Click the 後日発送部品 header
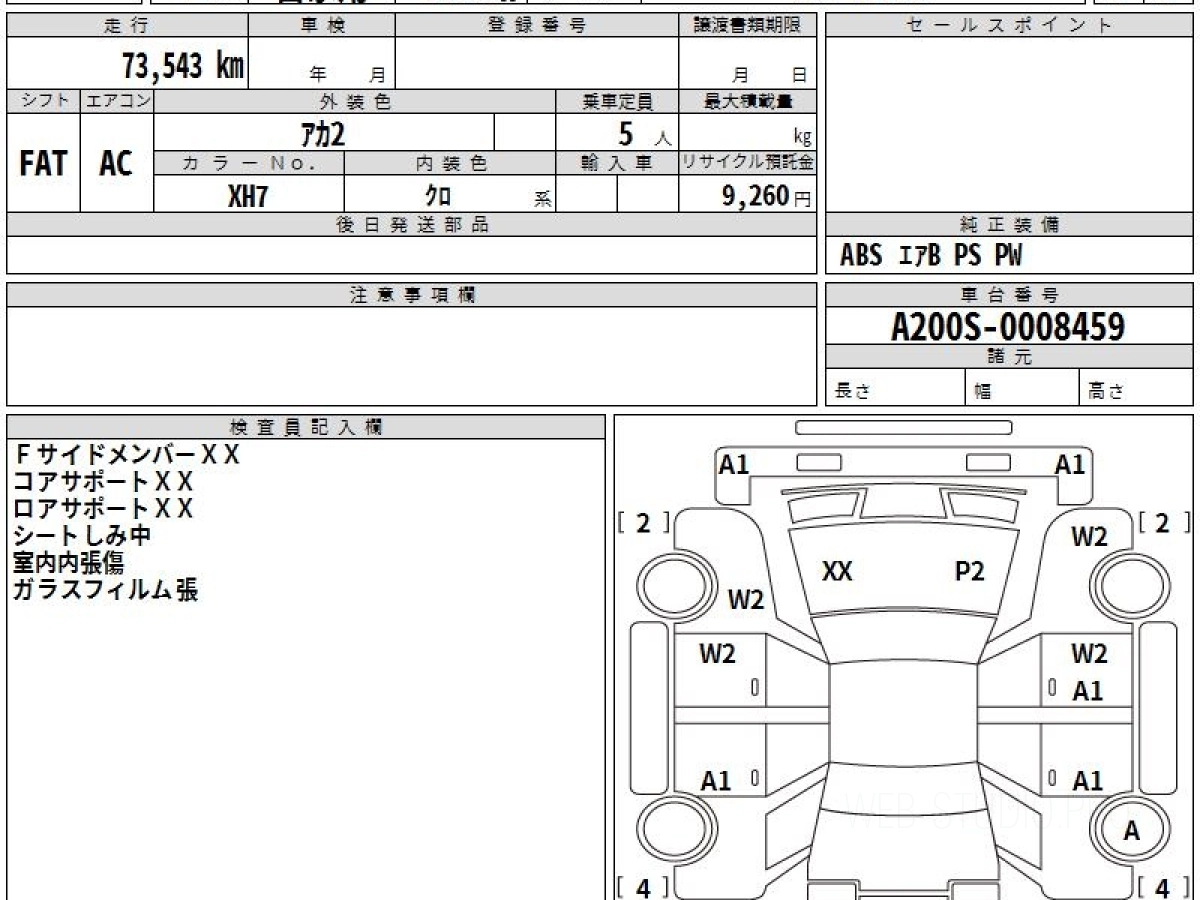Viewport: 1200px width, 900px height. 412,225
